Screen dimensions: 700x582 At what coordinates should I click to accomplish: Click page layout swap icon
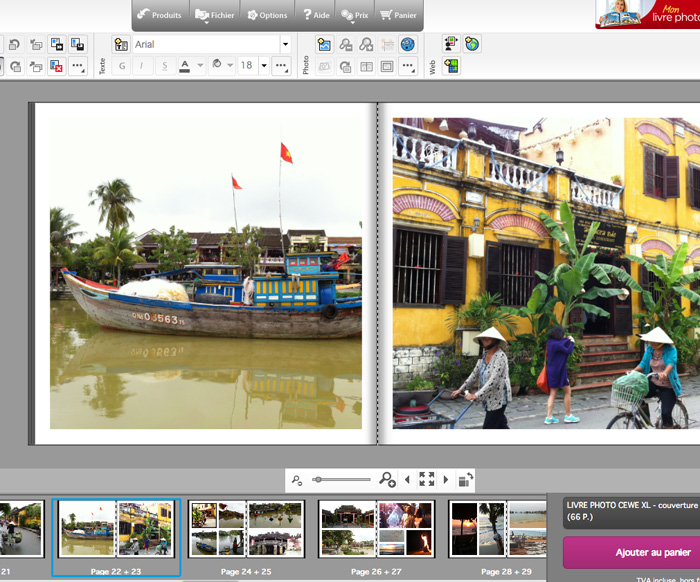pos(466,480)
